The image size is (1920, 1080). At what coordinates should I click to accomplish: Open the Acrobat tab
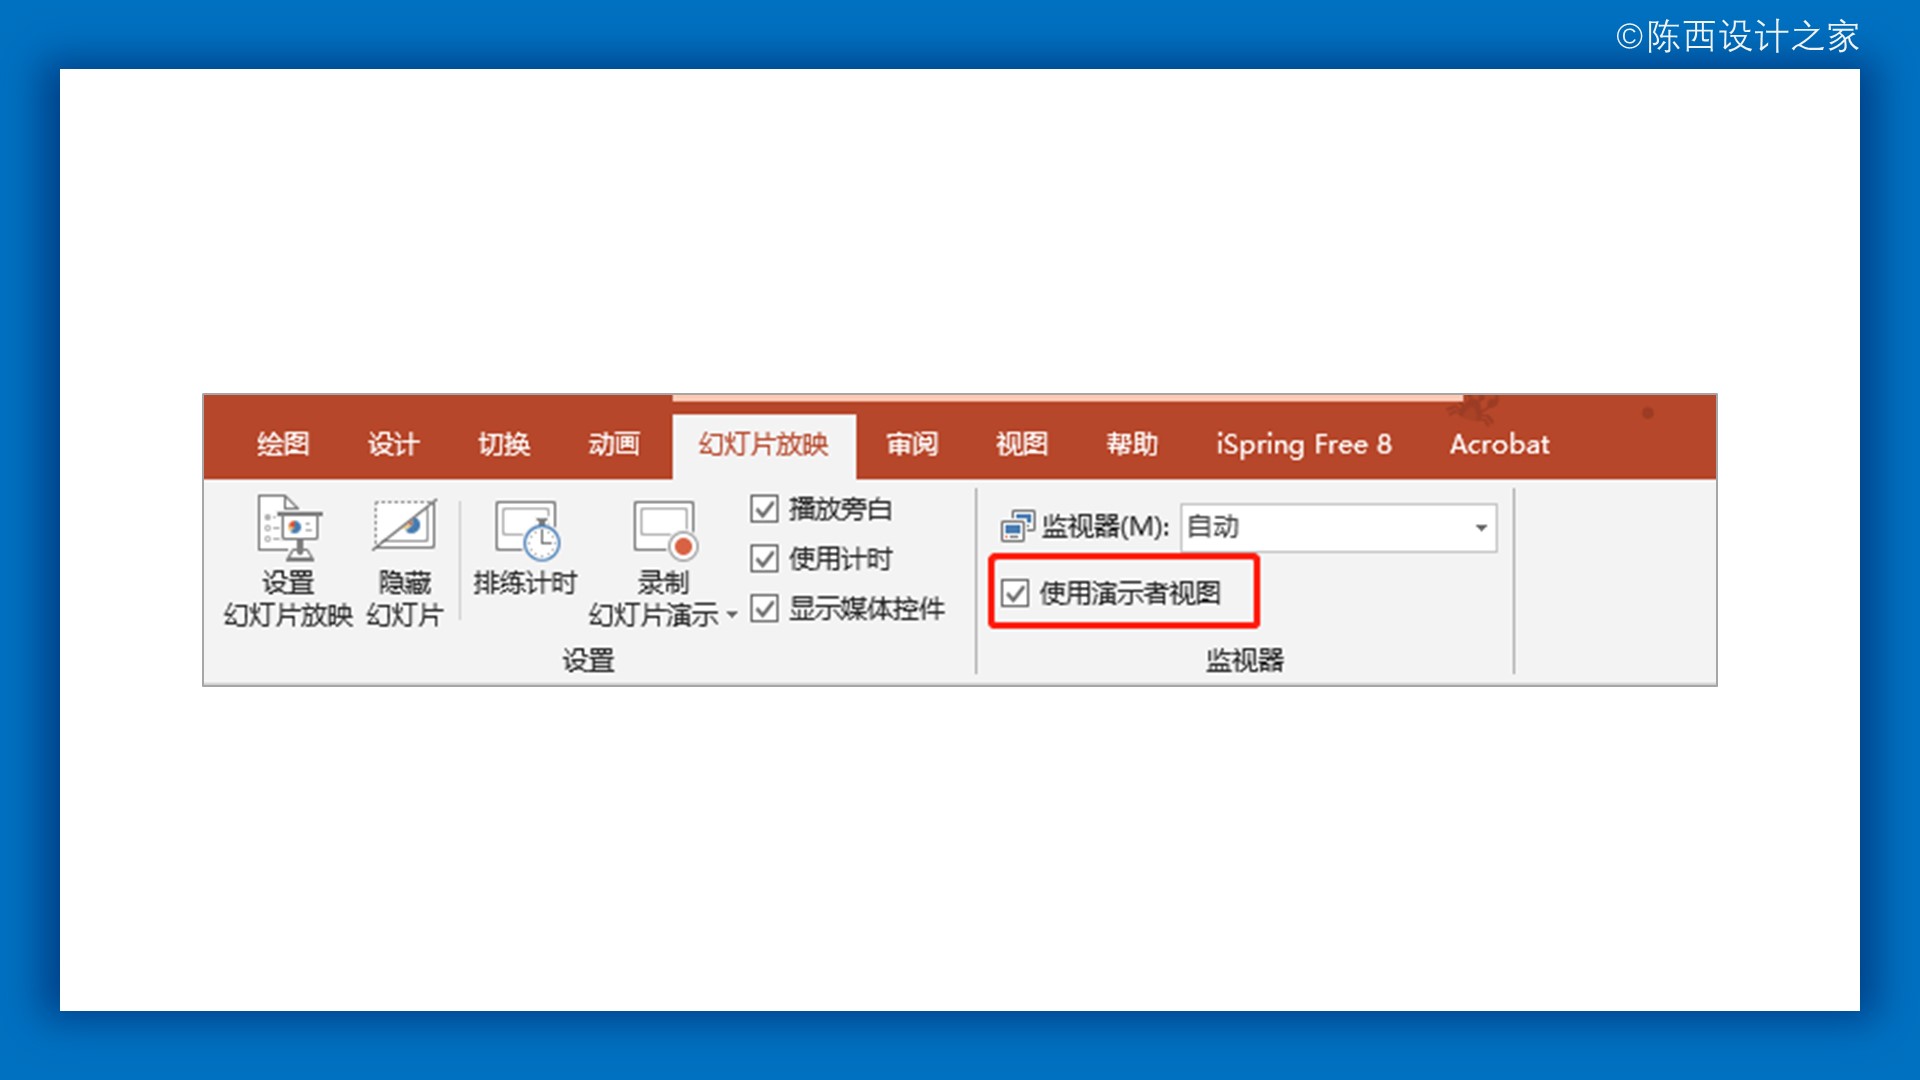click(x=1500, y=444)
